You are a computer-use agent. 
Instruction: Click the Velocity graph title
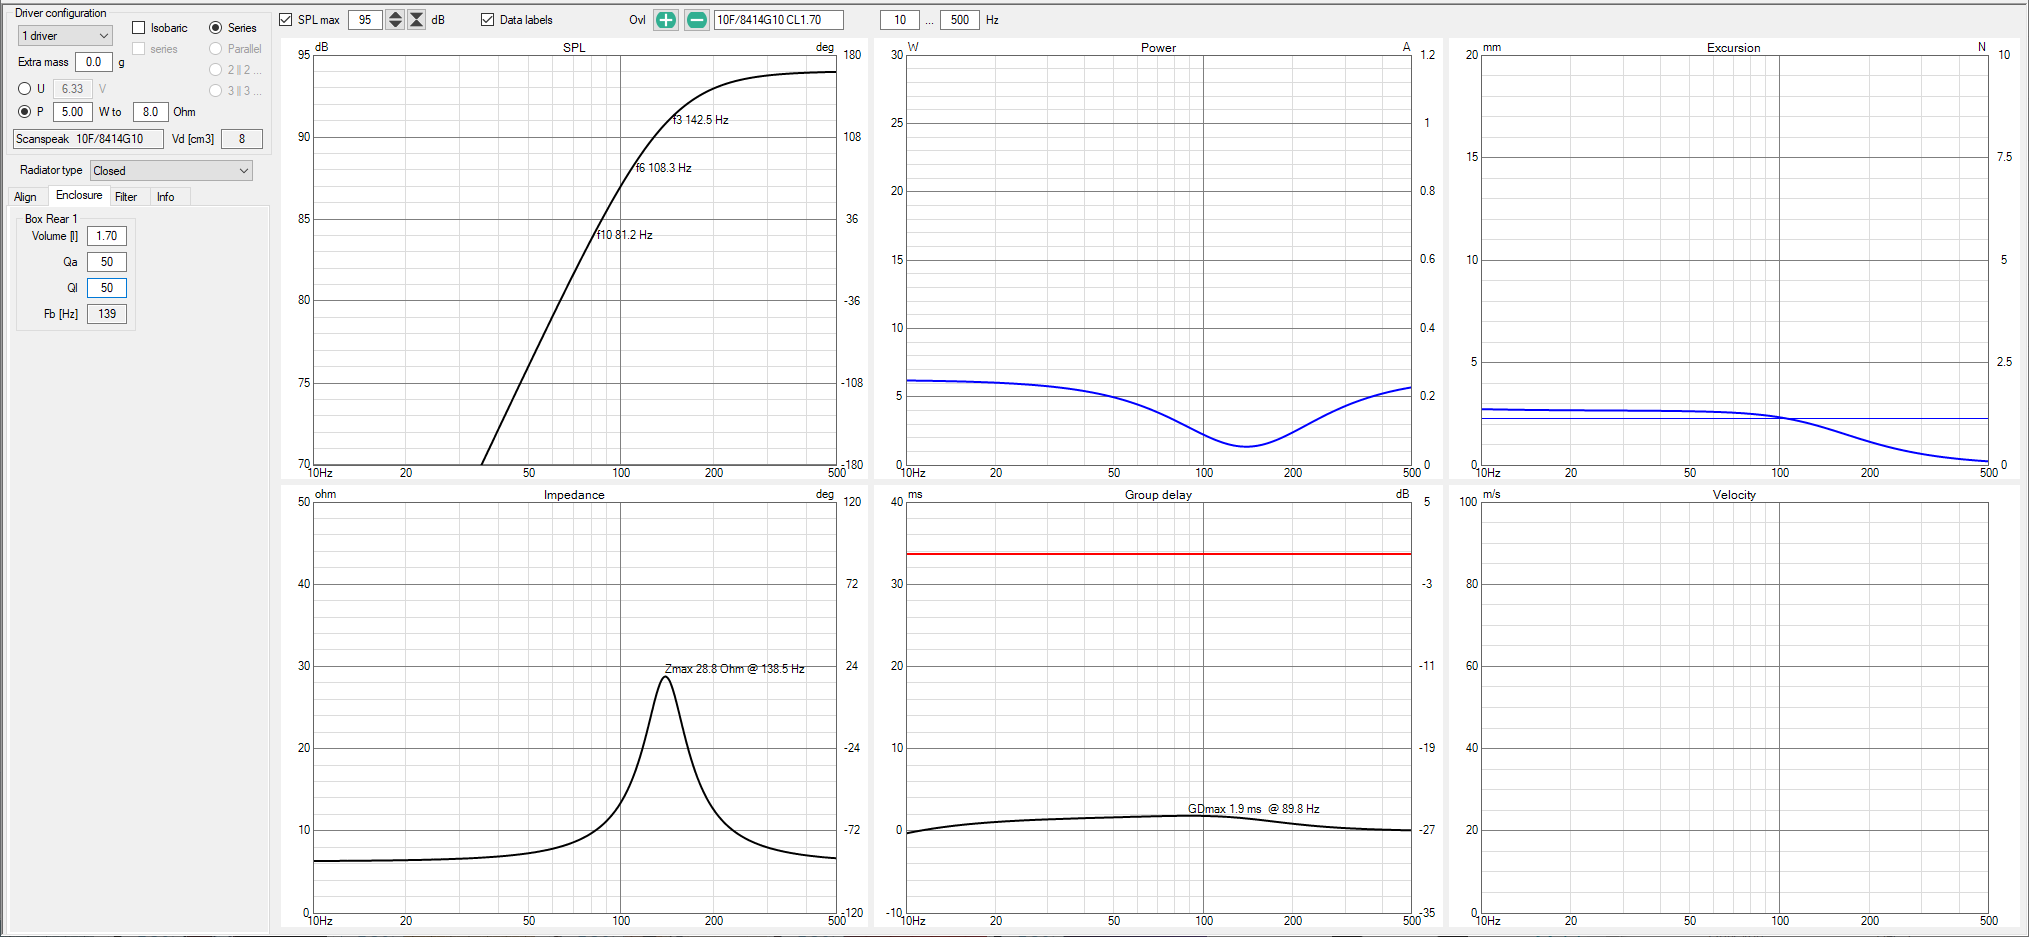(x=1734, y=495)
